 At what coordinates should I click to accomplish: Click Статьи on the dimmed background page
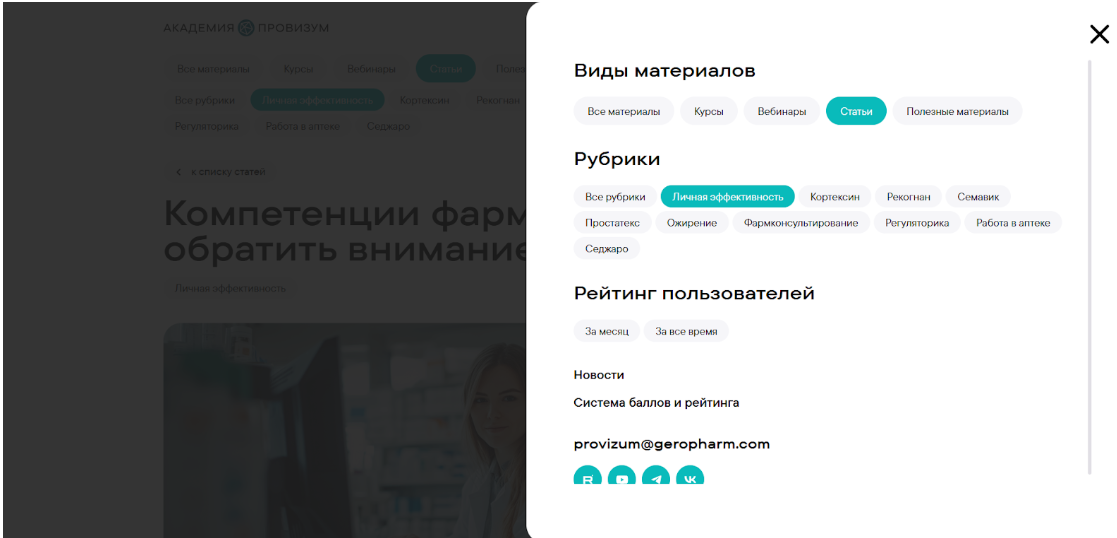coord(445,69)
